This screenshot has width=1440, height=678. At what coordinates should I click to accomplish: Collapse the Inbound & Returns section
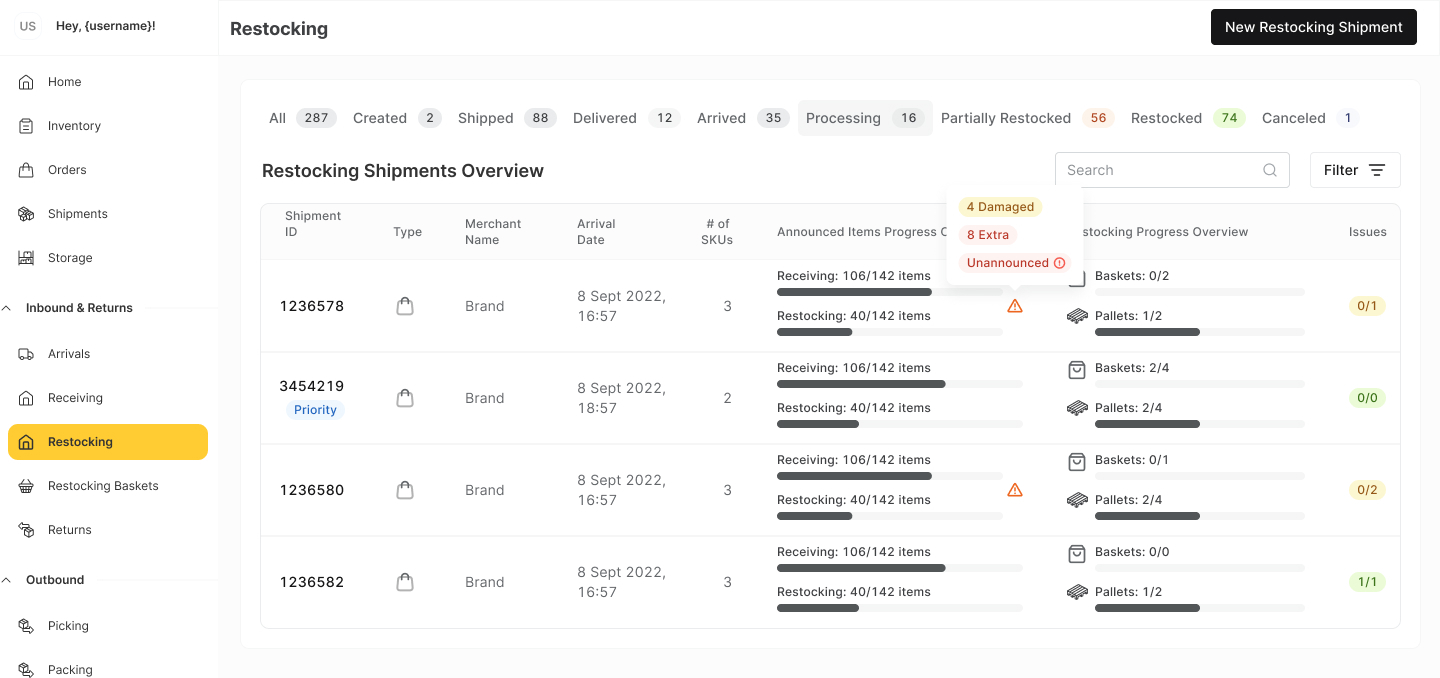point(6,308)
